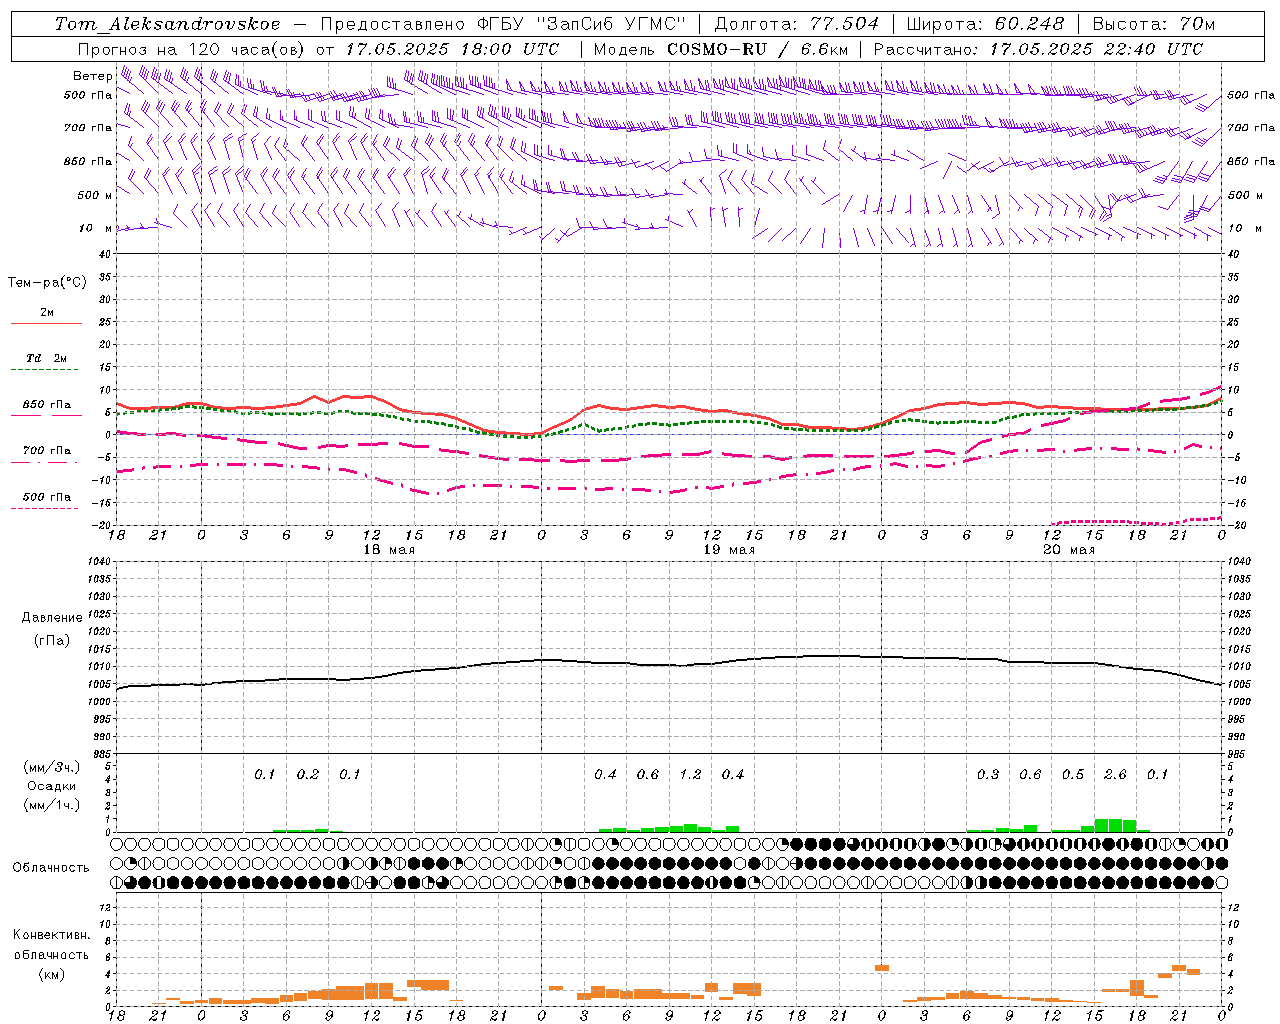
Task: Click the 2.6 precipitation value
Action: pos(1115,775)
